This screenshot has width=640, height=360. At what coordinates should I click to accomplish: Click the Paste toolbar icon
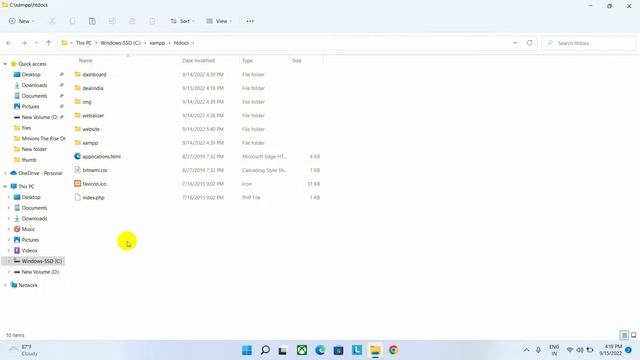click(x=92, y=21)
